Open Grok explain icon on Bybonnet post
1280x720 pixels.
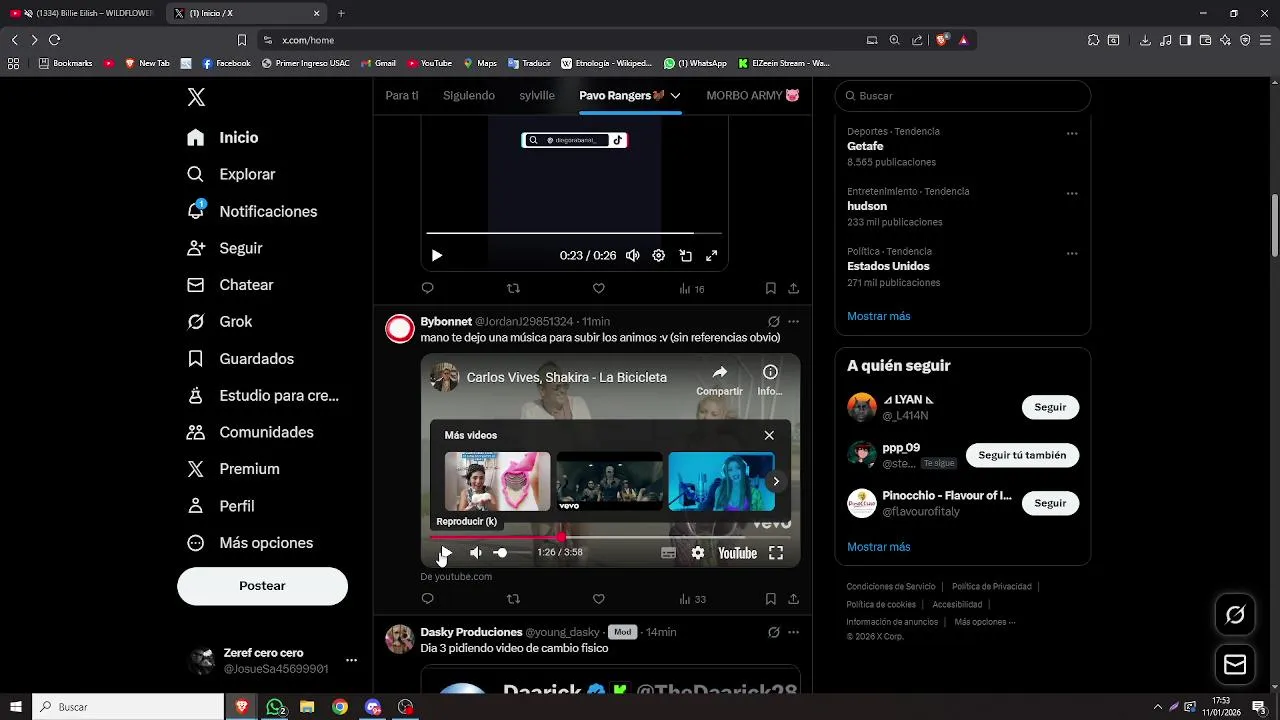click(x=773, y=322)
